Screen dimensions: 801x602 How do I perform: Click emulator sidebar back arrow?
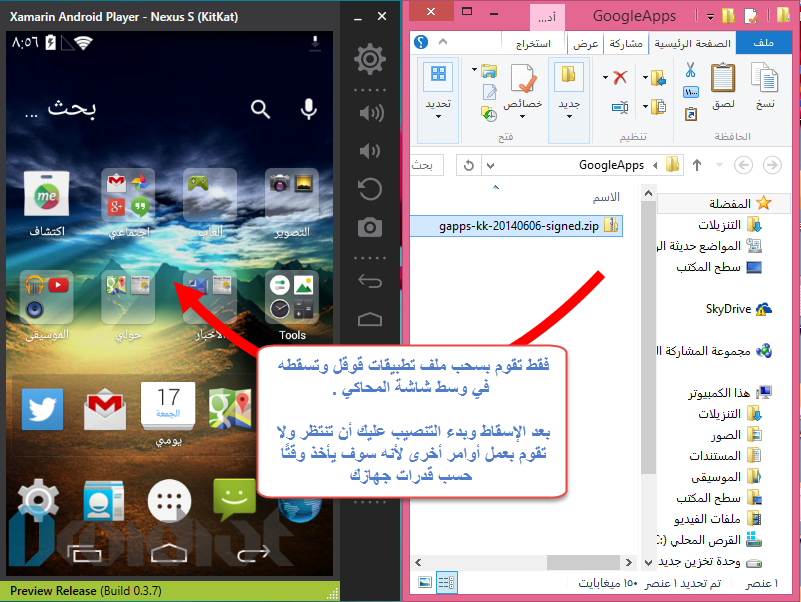click(x=370, y=282)
